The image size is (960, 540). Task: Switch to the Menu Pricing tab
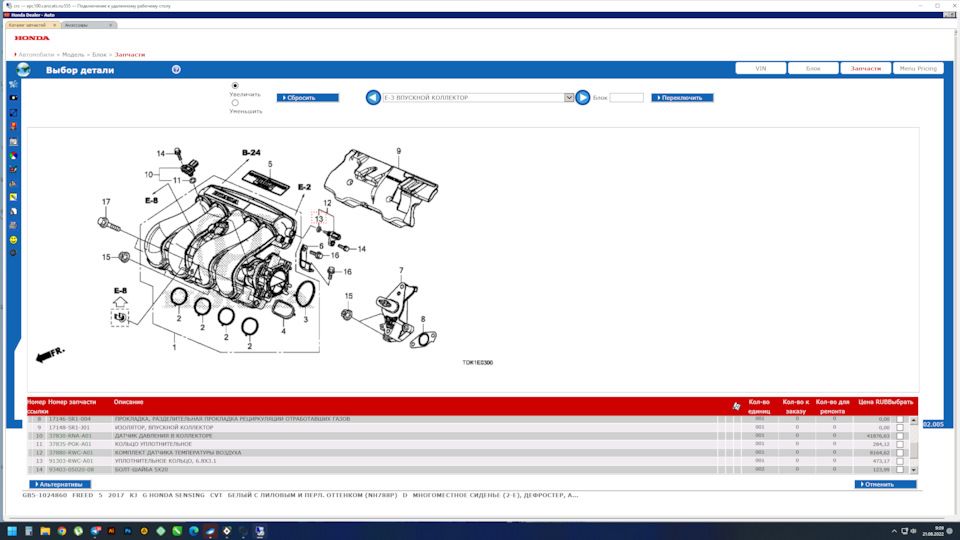(918, 69)
